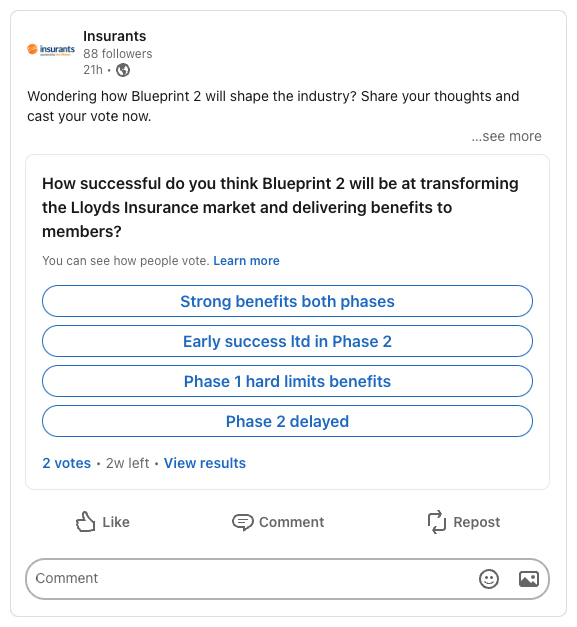This screenshot has height=627, width=577.
Task: Expand the post with ...see more
Action: click(506, 136)
